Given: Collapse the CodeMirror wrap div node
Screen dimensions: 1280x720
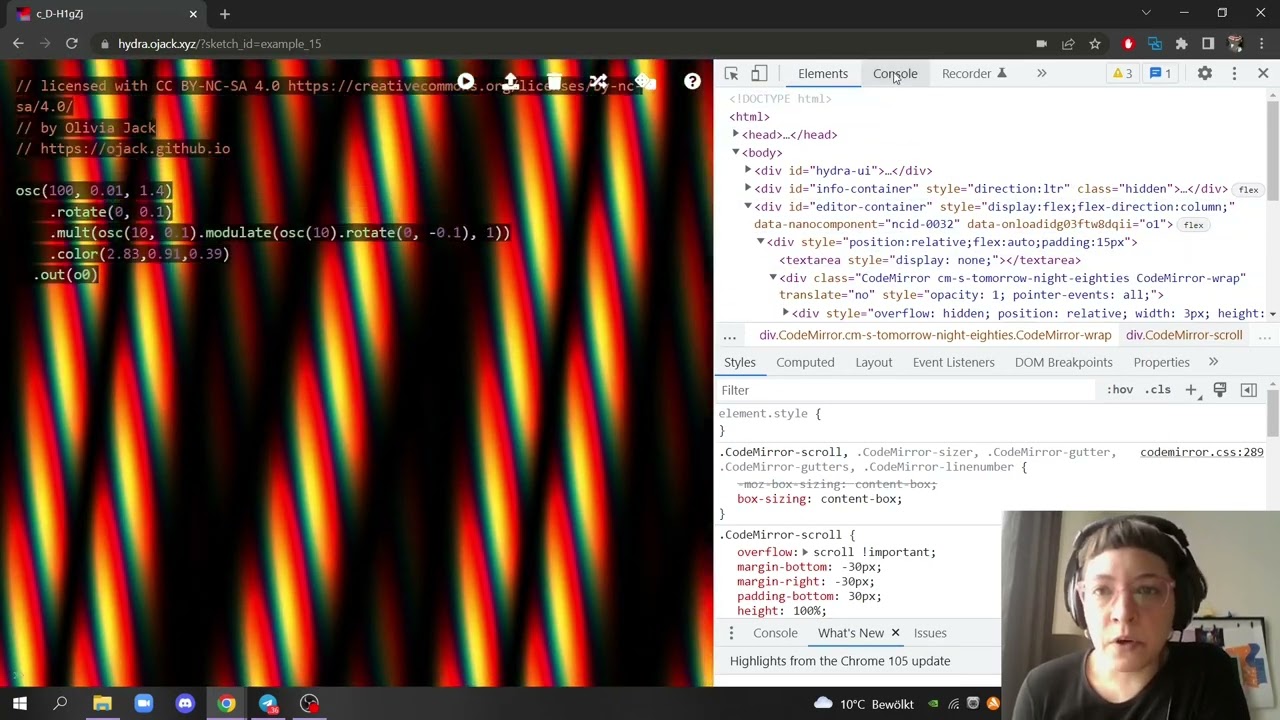Looking at the screenshot, I should click(773, 278).
